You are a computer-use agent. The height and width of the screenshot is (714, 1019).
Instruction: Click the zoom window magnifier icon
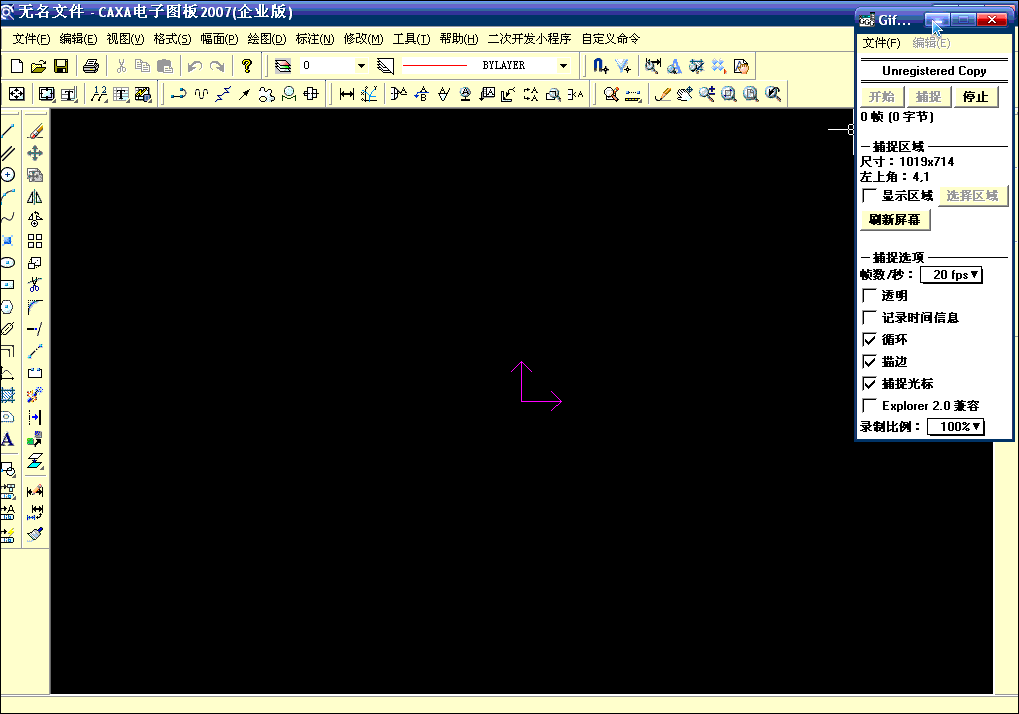(x=729, y=94)
